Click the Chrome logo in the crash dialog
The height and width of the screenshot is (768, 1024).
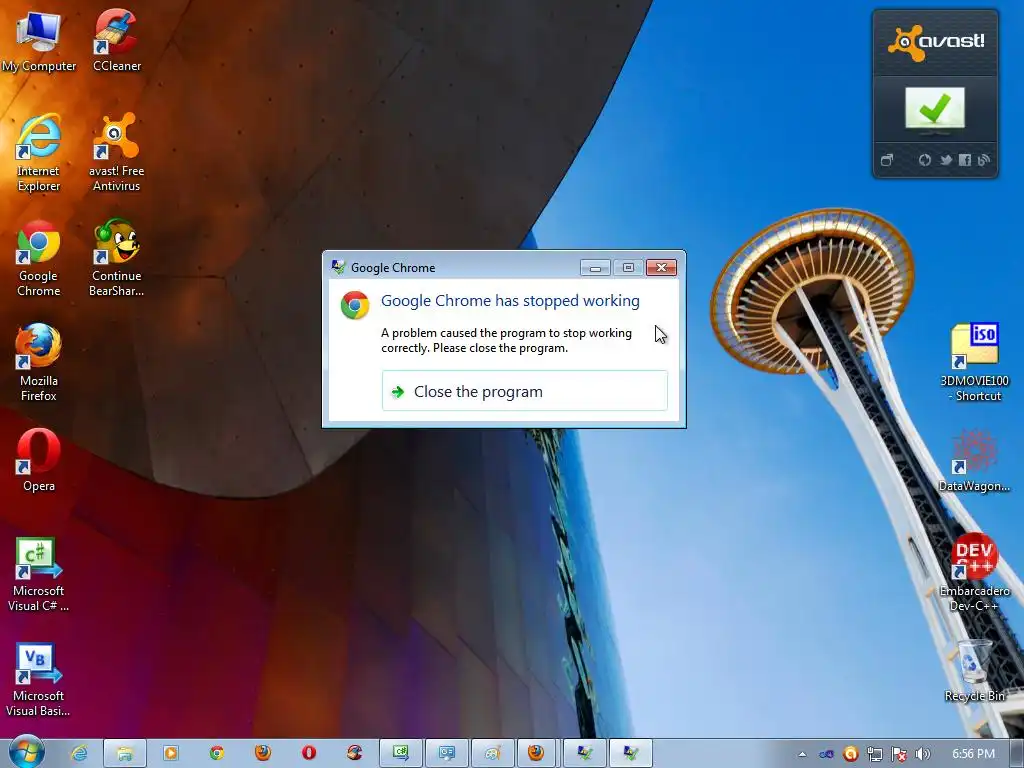(x=355, y=305)
